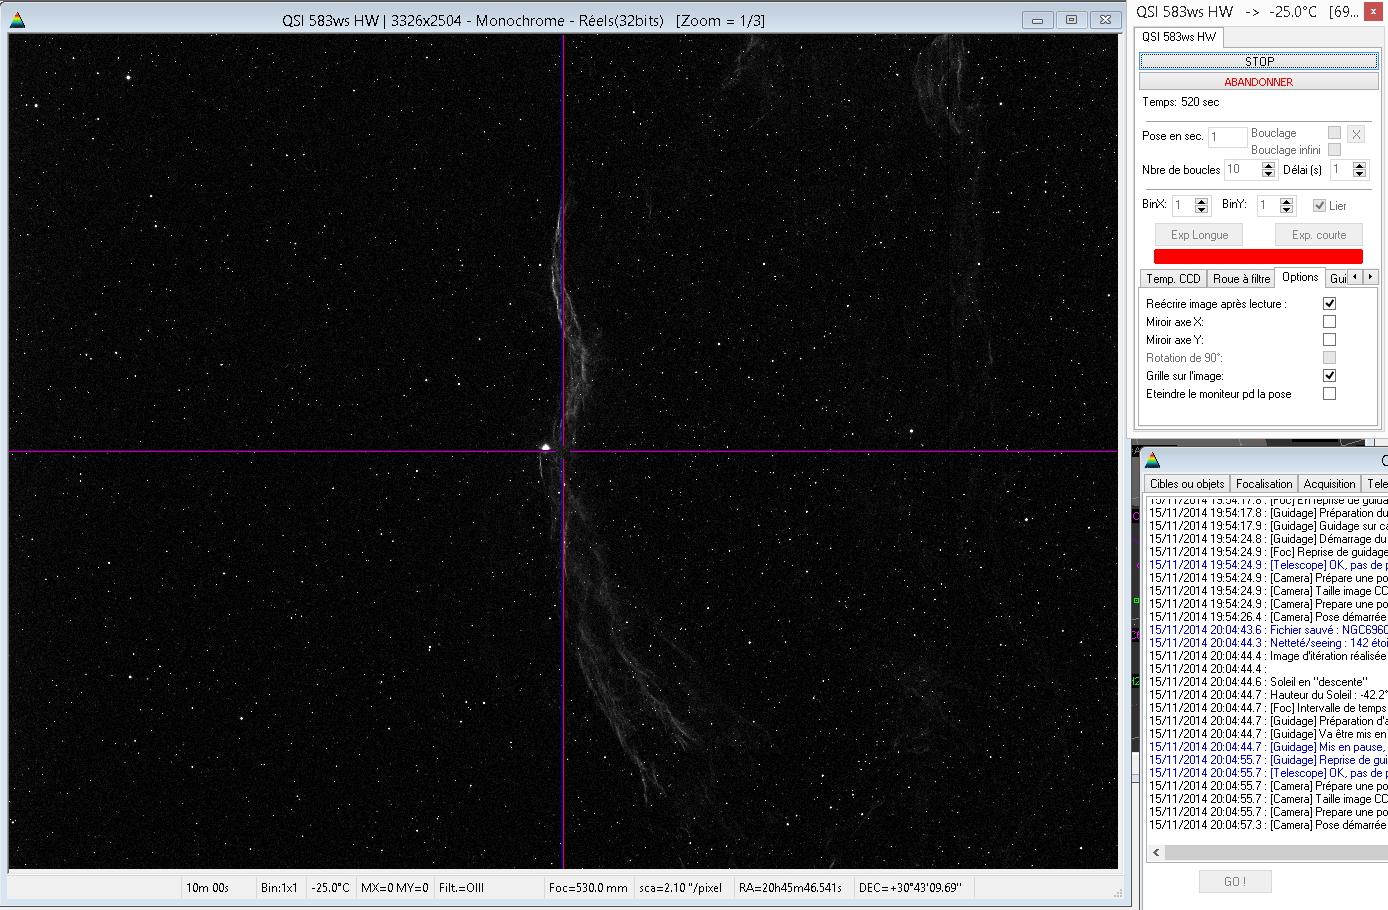This screenshot has width=1388, height=910.
Task: Uncheck Reécrire image après lecture
Action: (1329, 304)
